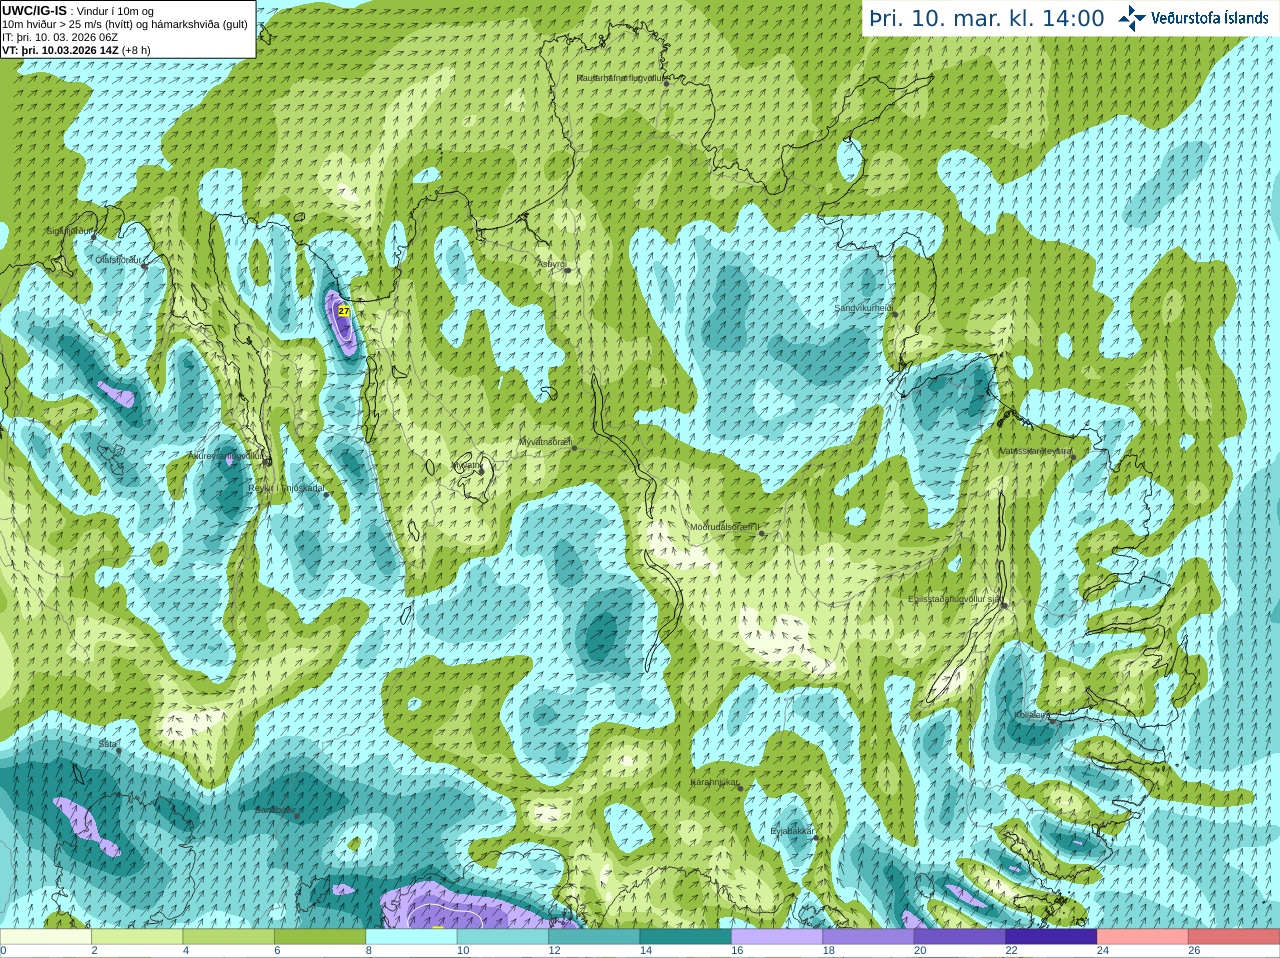Select the Ásbyrgi station dot
Image resolution: width=1280 pixels, height=958 pixels.
tap(567, 270)
